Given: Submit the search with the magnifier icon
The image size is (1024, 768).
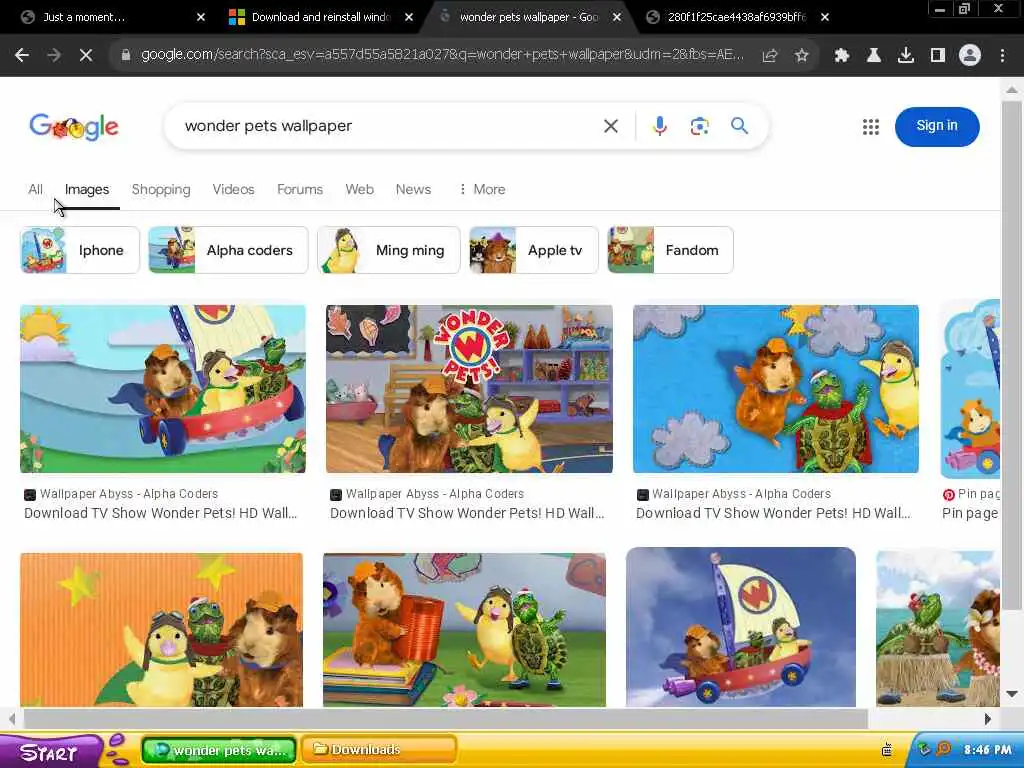Looking at the screenshot, I should tap(739, 125).
